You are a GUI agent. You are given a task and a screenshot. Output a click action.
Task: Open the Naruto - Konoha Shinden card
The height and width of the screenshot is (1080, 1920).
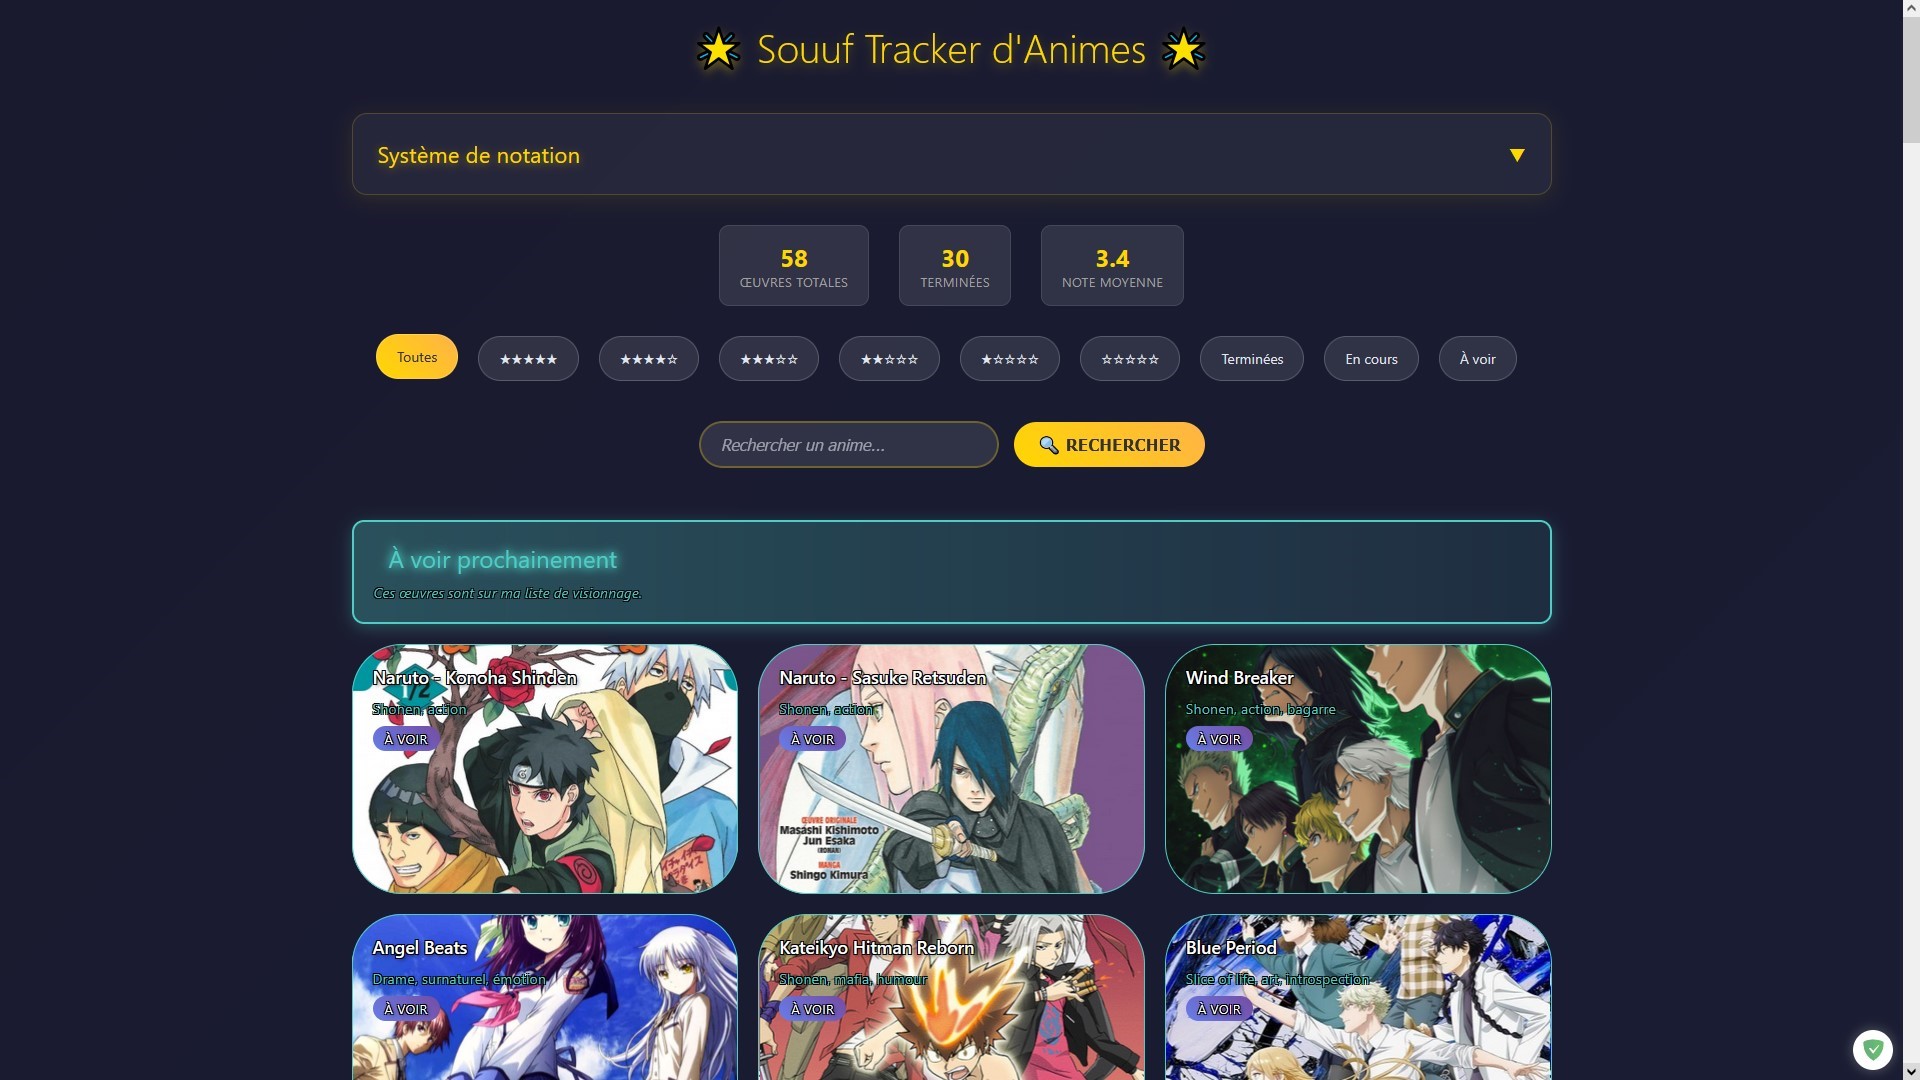pyautogui.click(x=545, y=769)
